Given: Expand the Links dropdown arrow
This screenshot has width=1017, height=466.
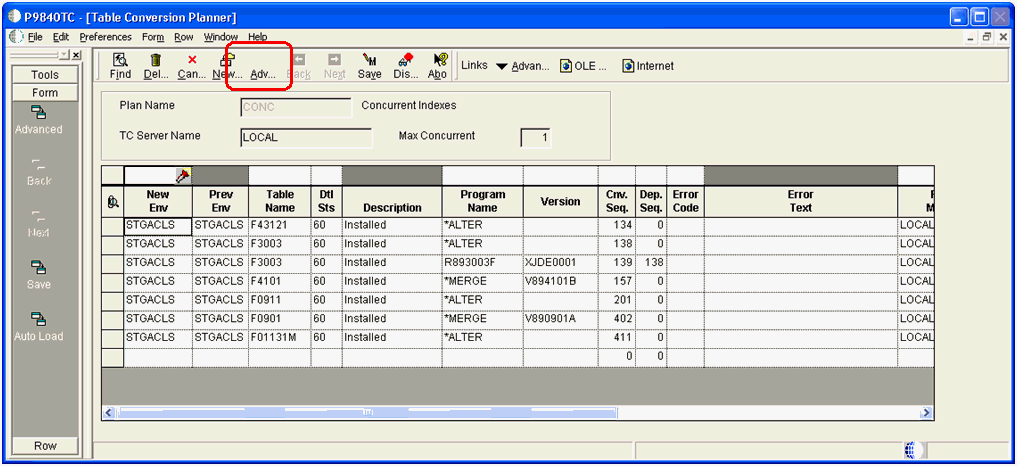Looking at the screenshot, I should [502, 67].
